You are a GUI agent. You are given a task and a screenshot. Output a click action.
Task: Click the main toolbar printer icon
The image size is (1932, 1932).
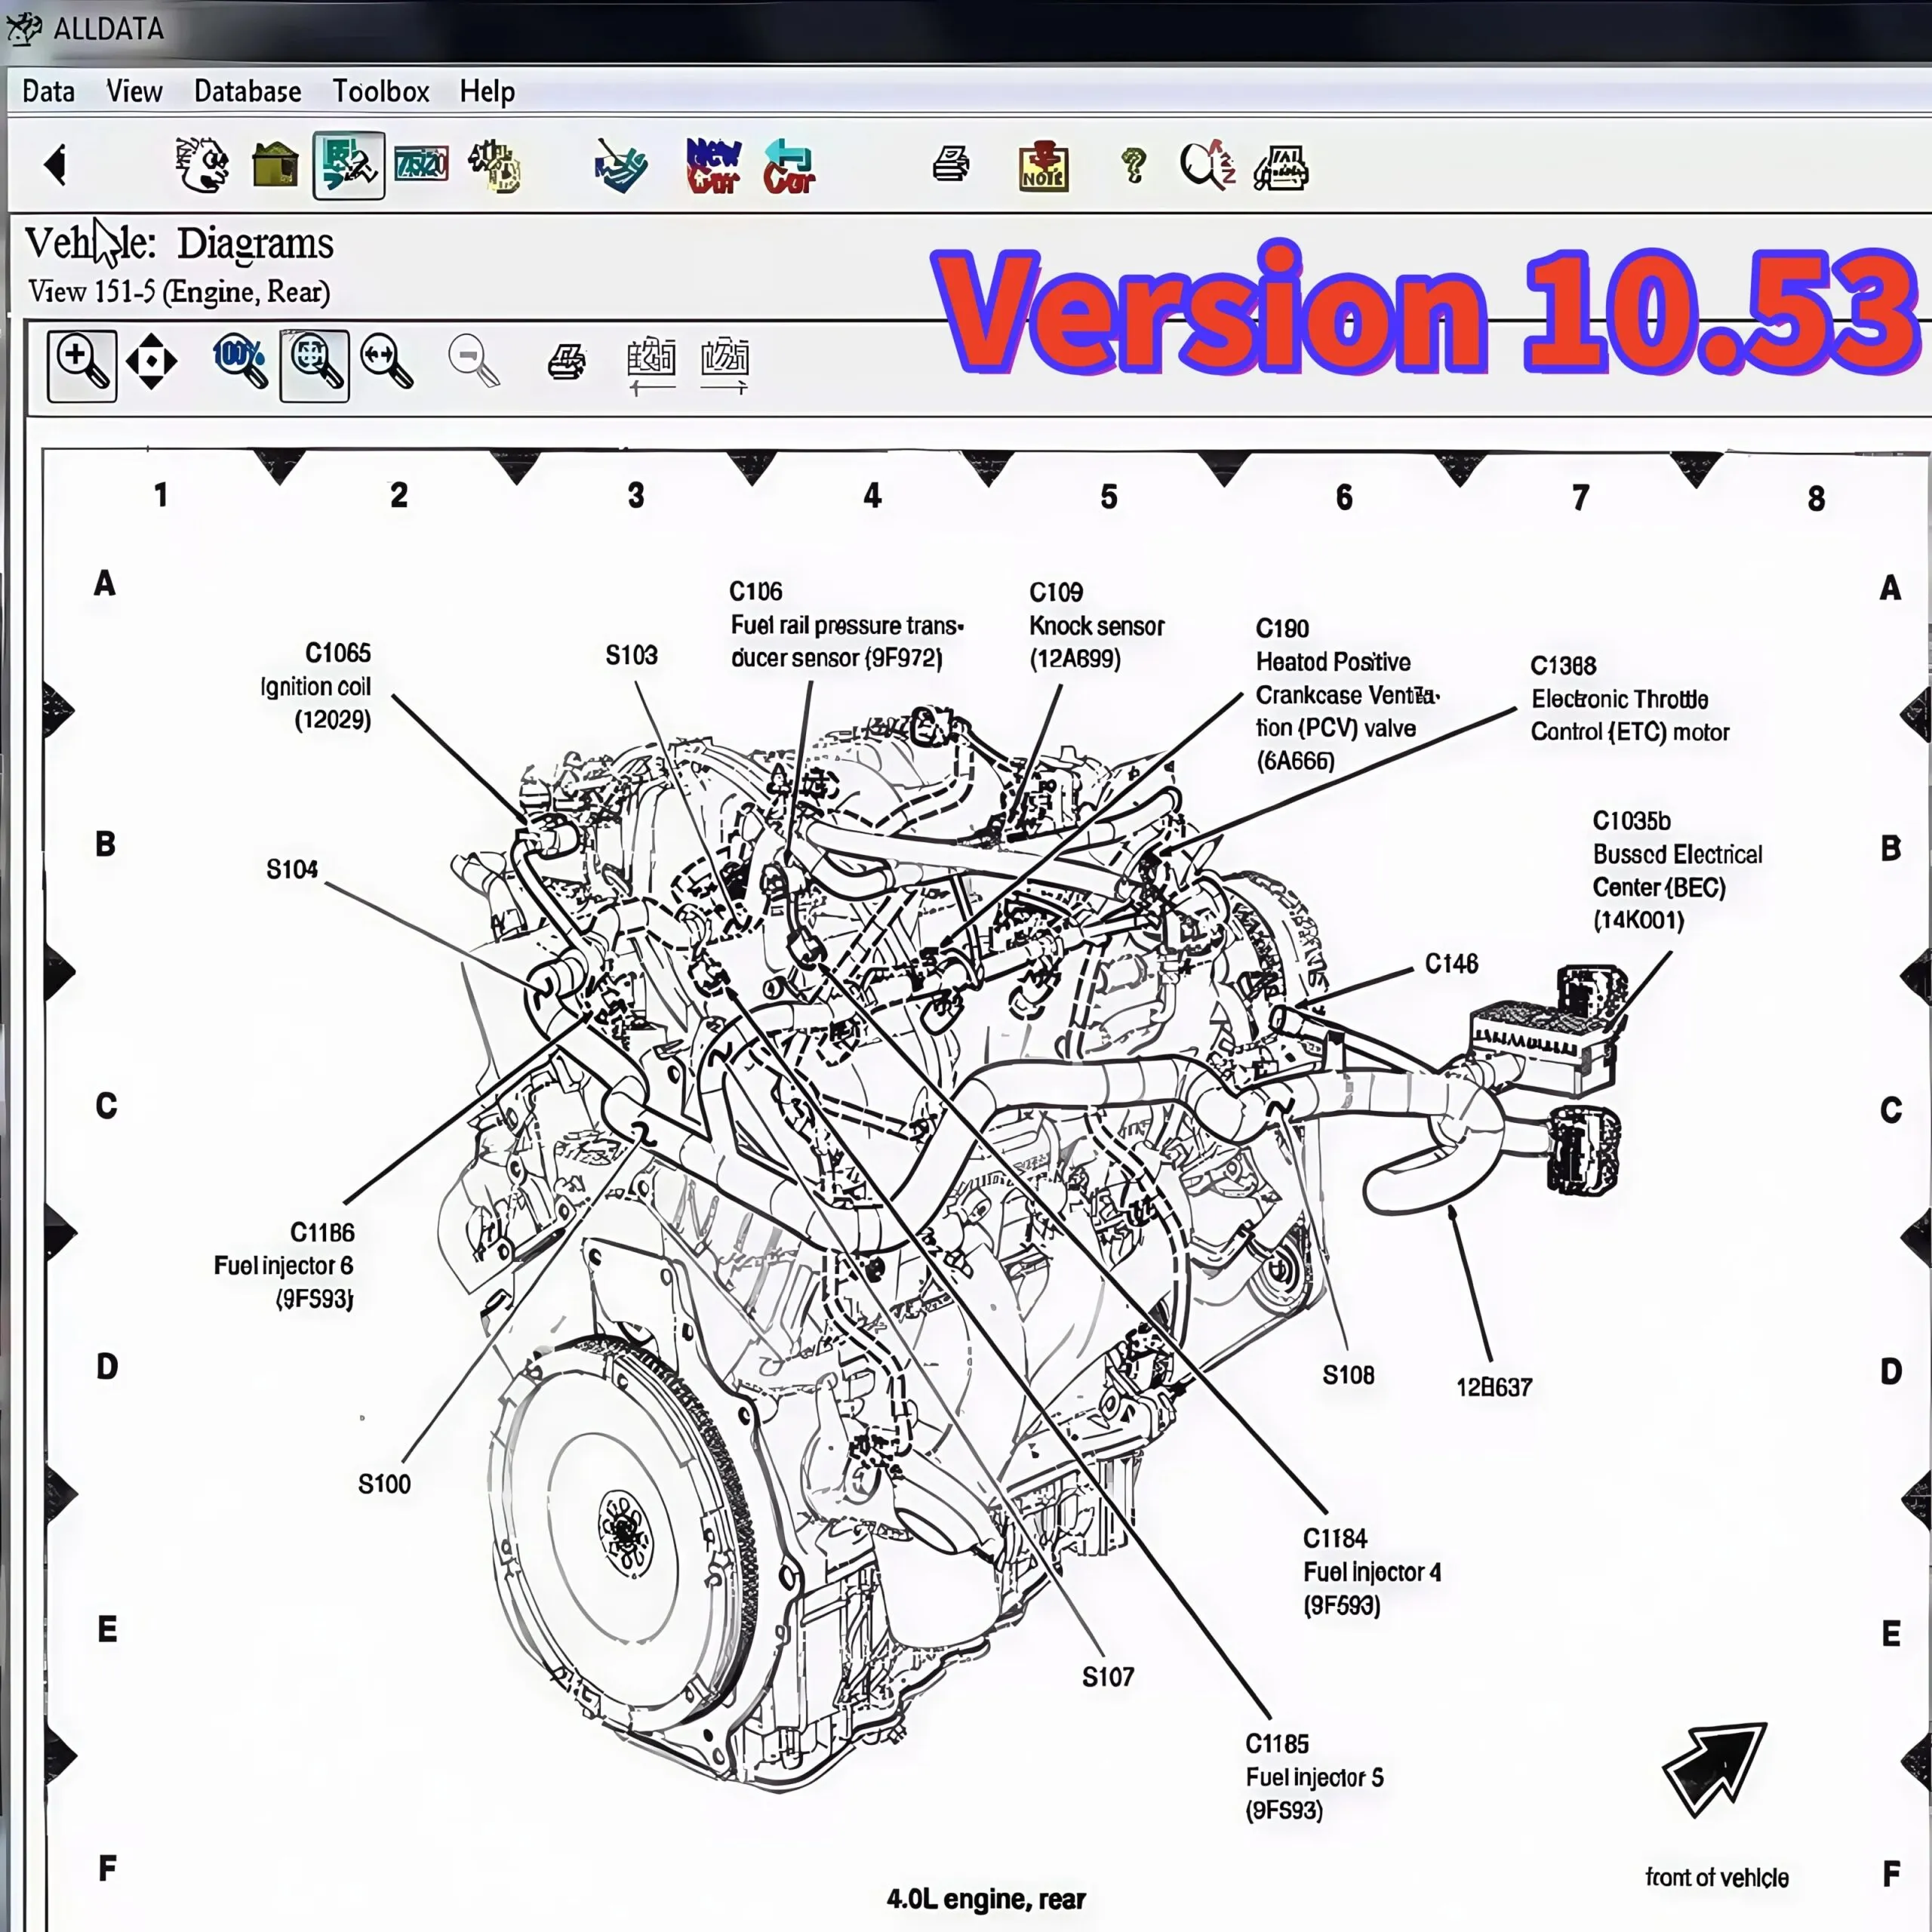tap(950, 164)
